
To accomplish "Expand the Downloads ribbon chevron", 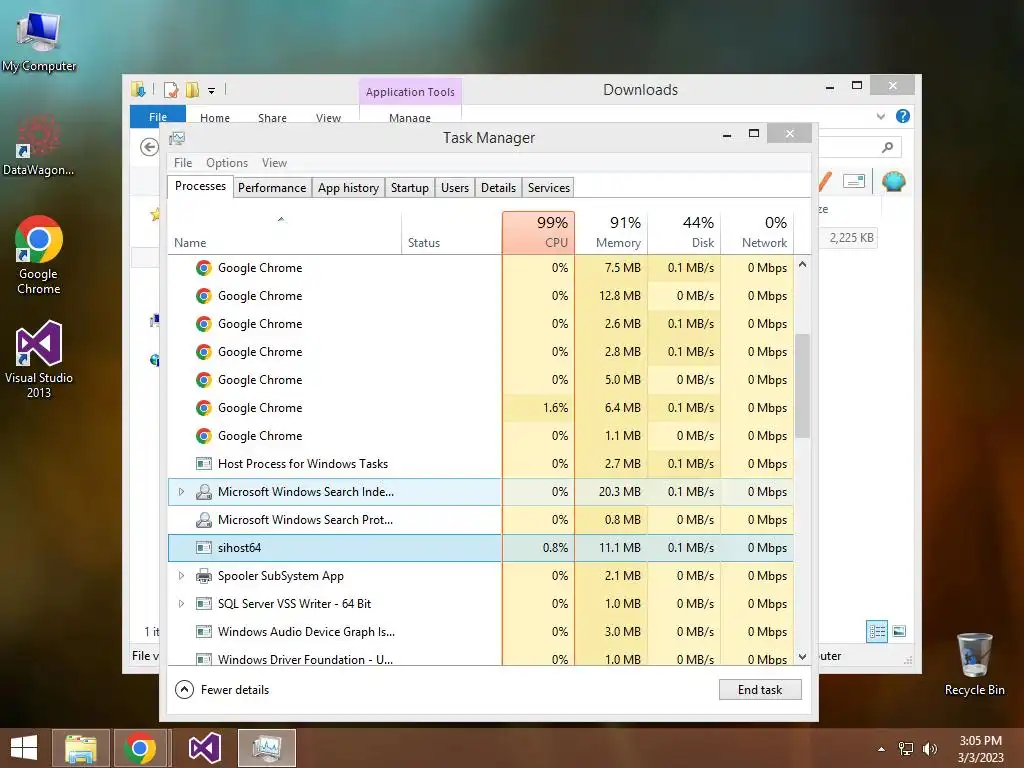I will pyautogui.click(x=881, y=116).
